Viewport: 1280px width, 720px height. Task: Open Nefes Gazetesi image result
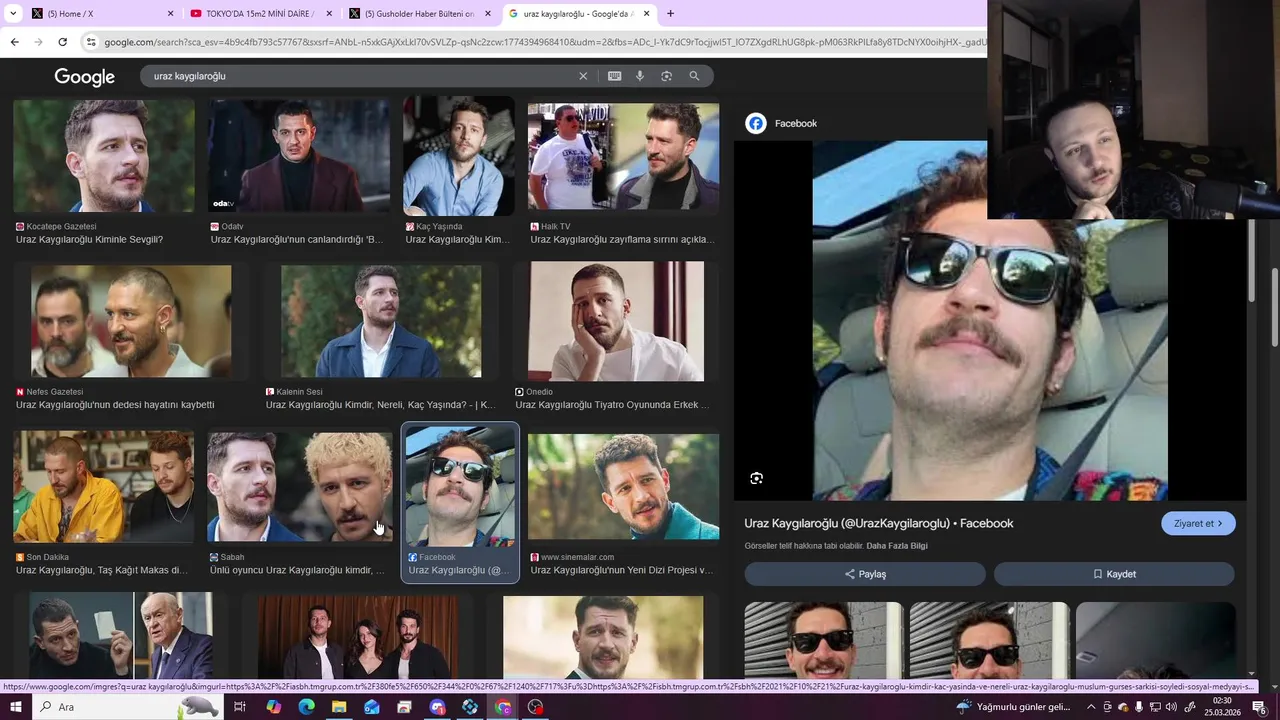point(131,322)
